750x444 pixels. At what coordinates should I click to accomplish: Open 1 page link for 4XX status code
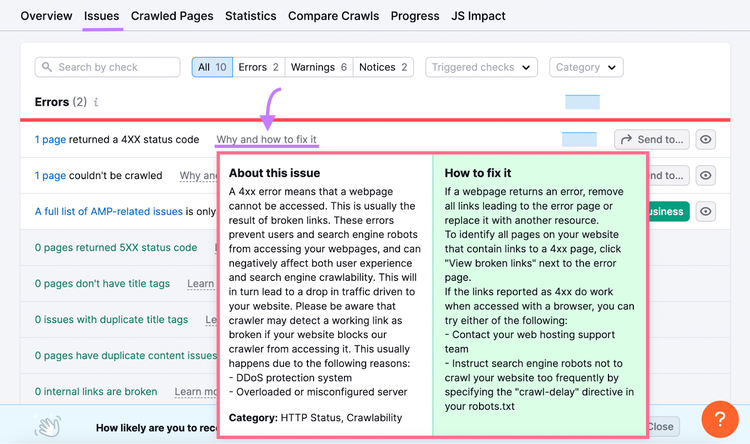pyautogui.click(x=50, y=140)
